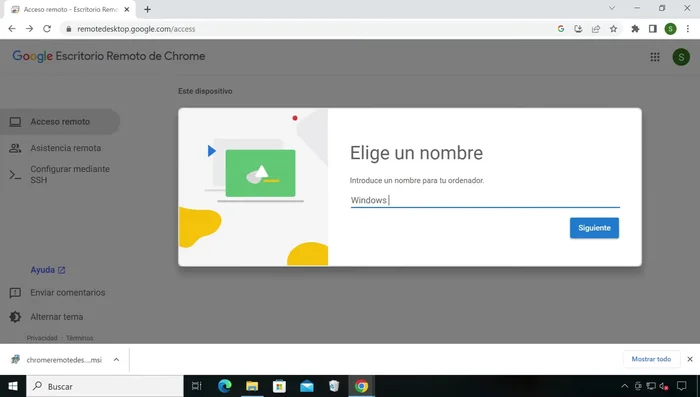The image size is (700, 397).
Task: Open the Chrome three-dot menu
Action: (x=688, y=29)
